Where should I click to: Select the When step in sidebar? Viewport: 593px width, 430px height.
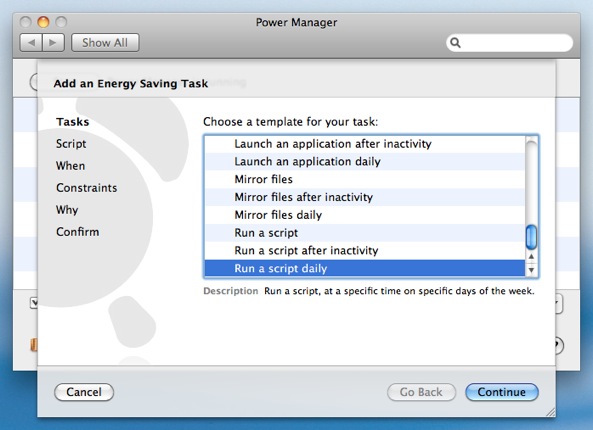click(70, 166)
